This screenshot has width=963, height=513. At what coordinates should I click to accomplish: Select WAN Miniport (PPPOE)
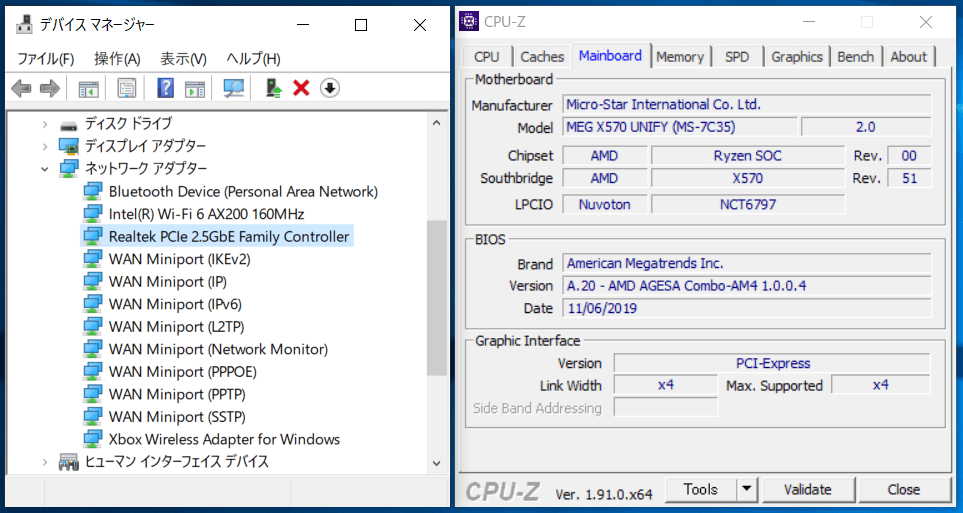point(182,372)
